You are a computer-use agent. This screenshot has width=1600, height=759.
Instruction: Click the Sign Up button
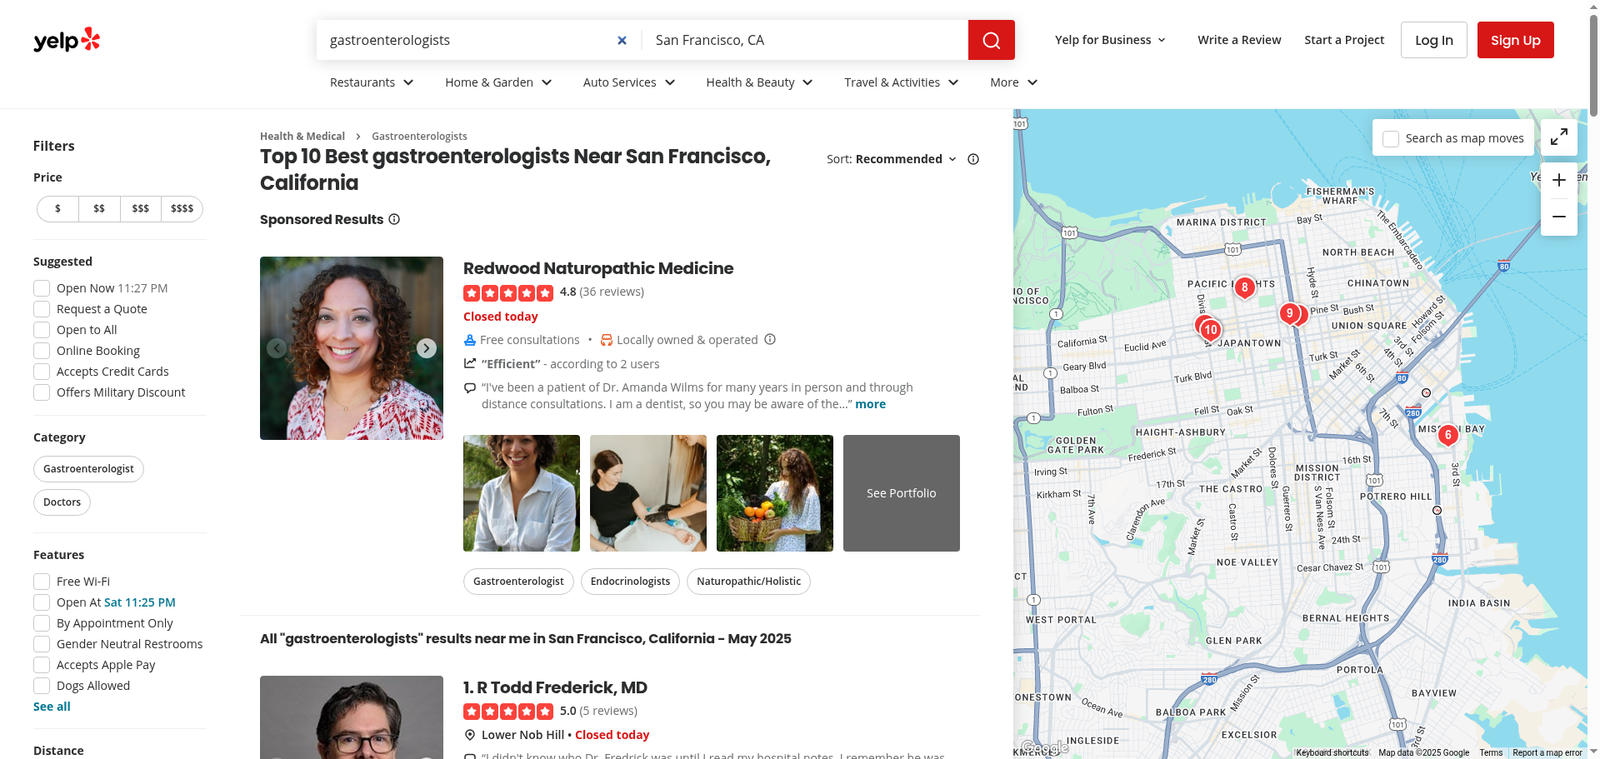click(1515, 40)
